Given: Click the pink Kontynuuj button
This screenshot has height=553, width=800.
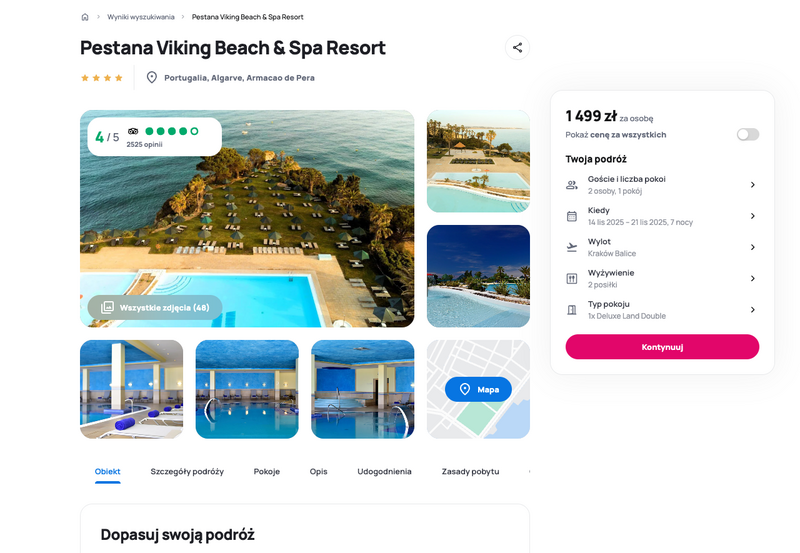Looking at the screenshot, I should click(x=662, y=347).
